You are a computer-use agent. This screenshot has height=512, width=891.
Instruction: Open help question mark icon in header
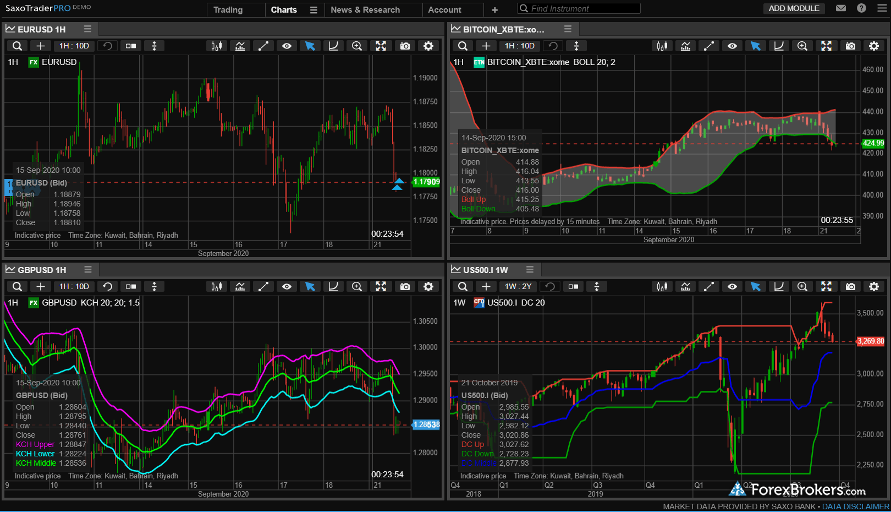tap(861, 9)
